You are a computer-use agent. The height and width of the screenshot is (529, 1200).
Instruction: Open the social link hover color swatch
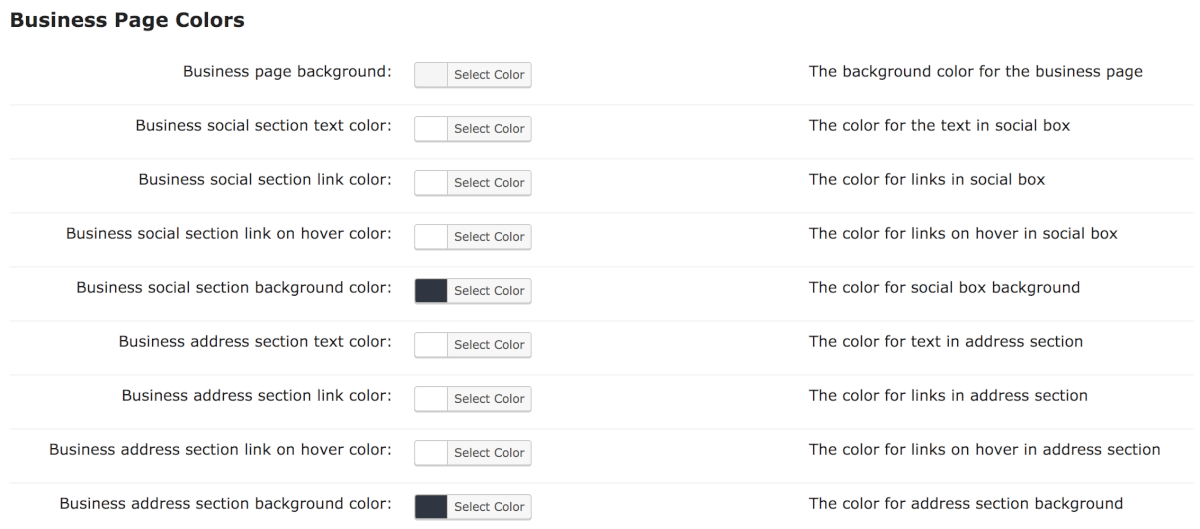pos(431,237)
